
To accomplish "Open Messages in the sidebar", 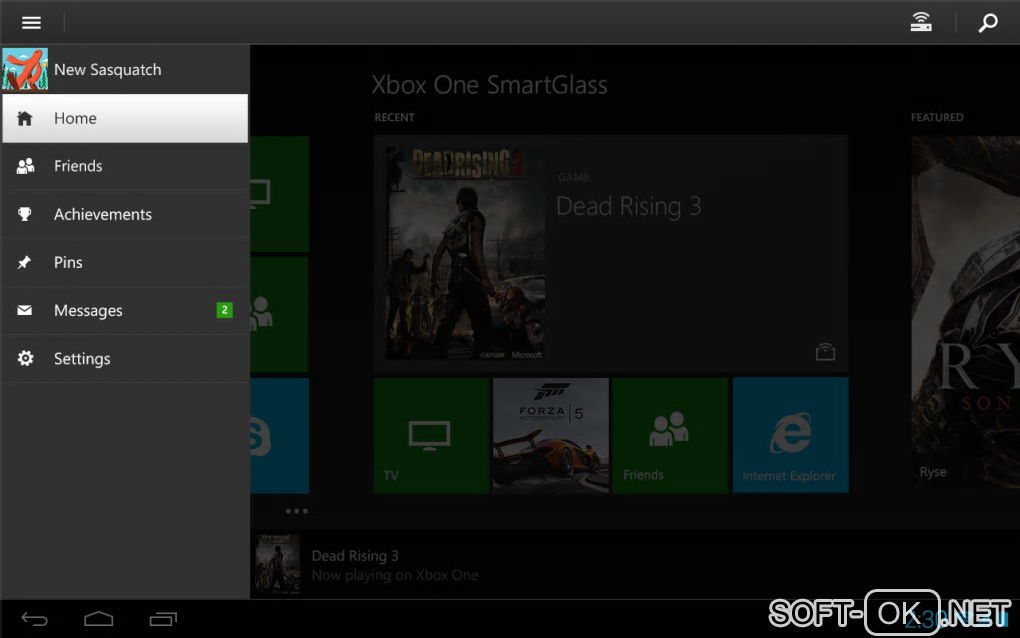I will 125,311.
